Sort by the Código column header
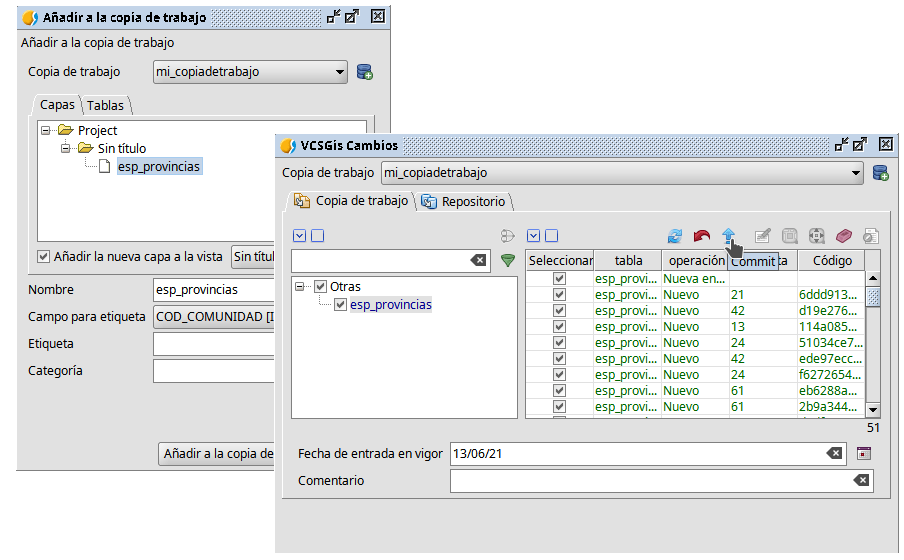The image size is (904, 560). (x=831, y=261)
